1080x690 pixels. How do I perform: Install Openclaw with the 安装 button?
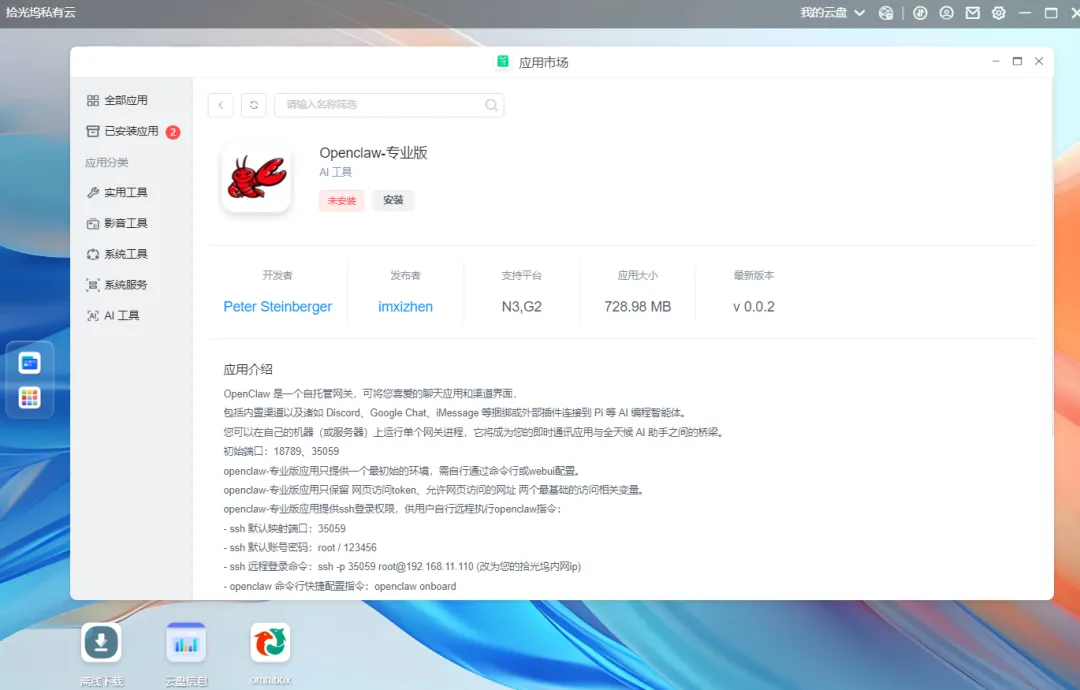[393, 200]
